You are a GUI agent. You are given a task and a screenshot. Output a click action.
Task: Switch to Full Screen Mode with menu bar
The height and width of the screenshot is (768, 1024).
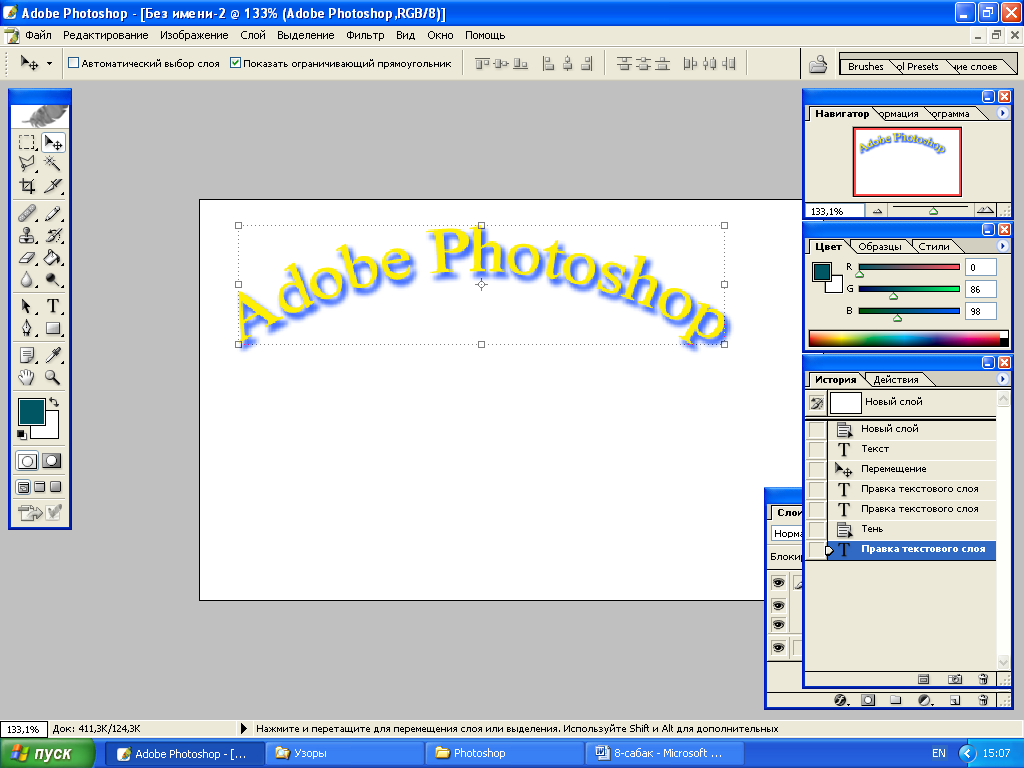(40, 487)
